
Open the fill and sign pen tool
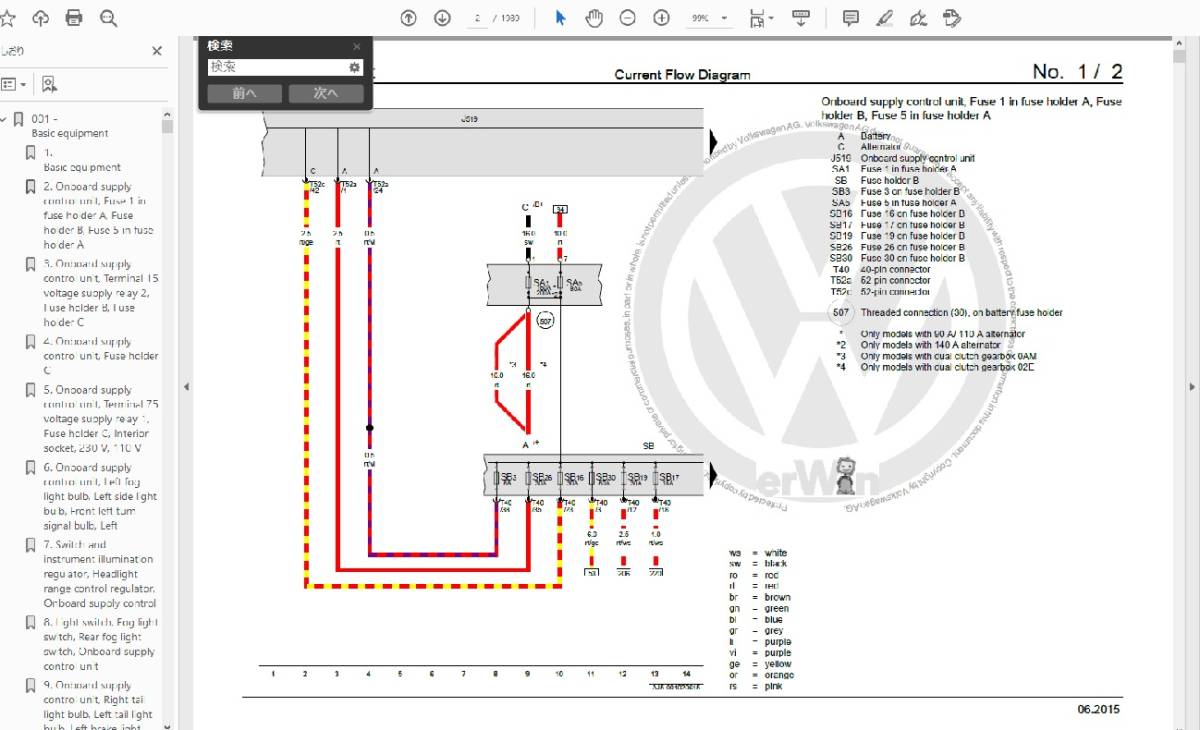coord(918,18)
